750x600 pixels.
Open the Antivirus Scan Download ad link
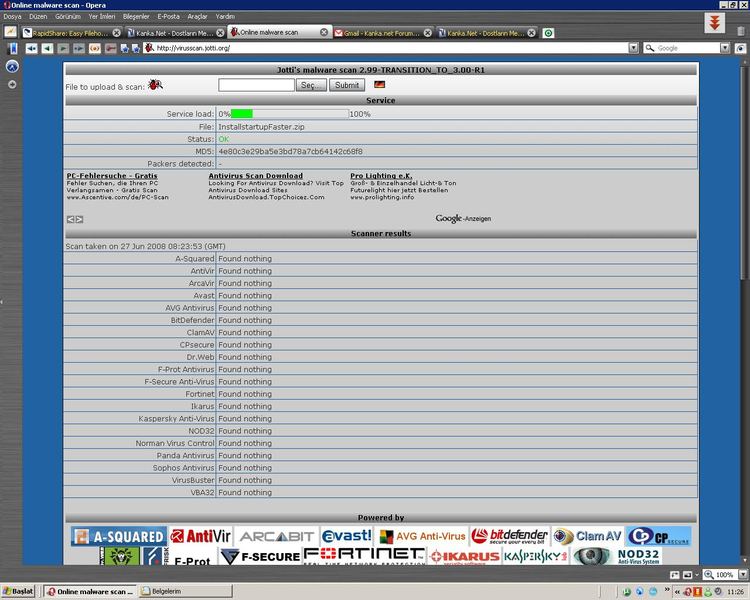[256, 176]
